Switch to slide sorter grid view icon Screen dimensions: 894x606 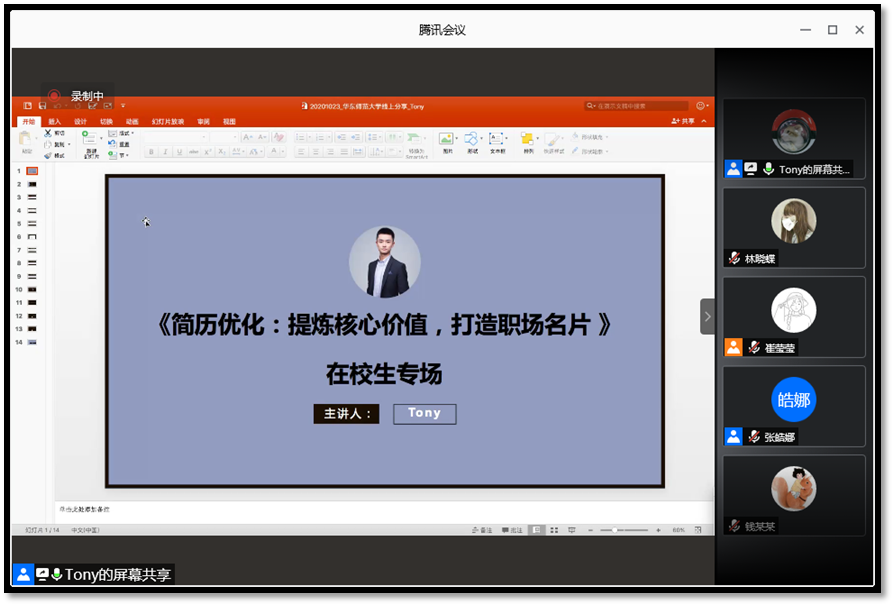pos(554,529)
